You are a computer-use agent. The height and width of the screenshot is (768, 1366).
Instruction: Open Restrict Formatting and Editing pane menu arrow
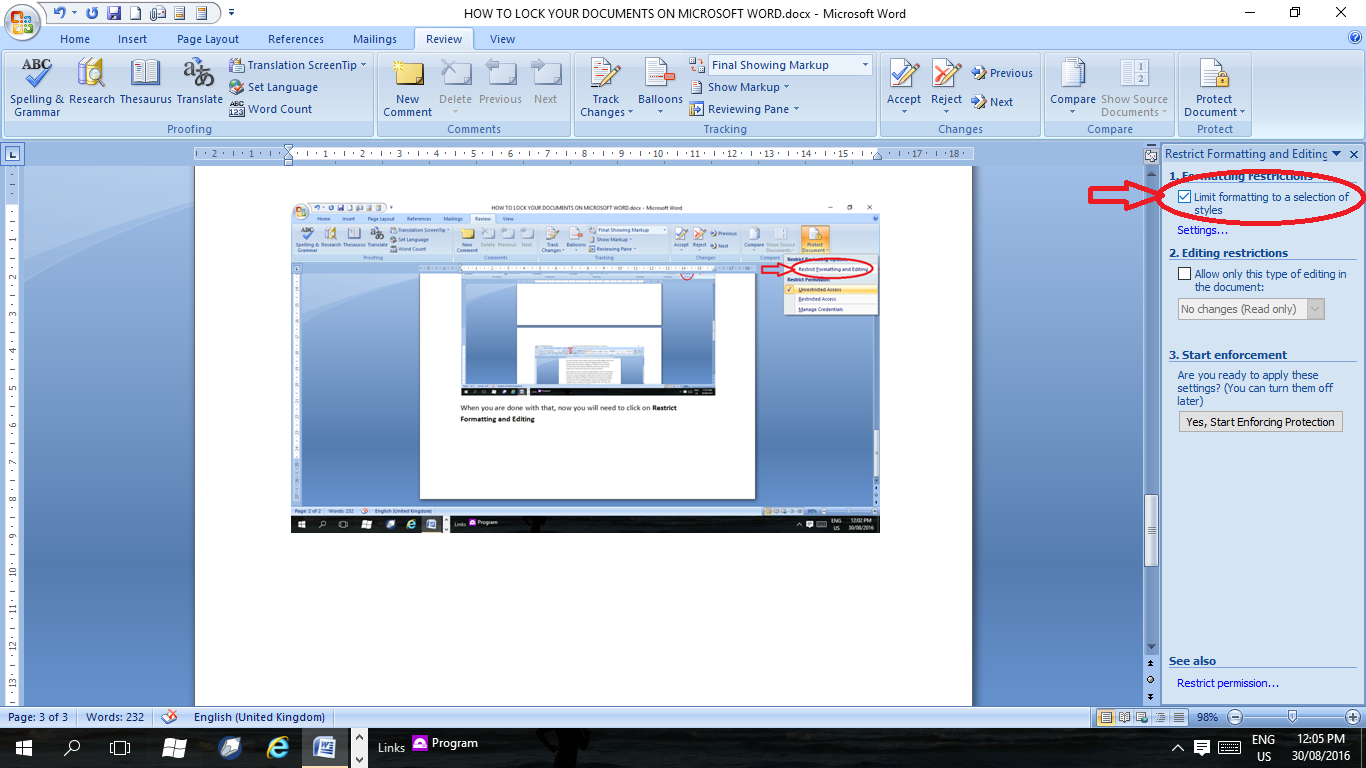click(1337, 154)
